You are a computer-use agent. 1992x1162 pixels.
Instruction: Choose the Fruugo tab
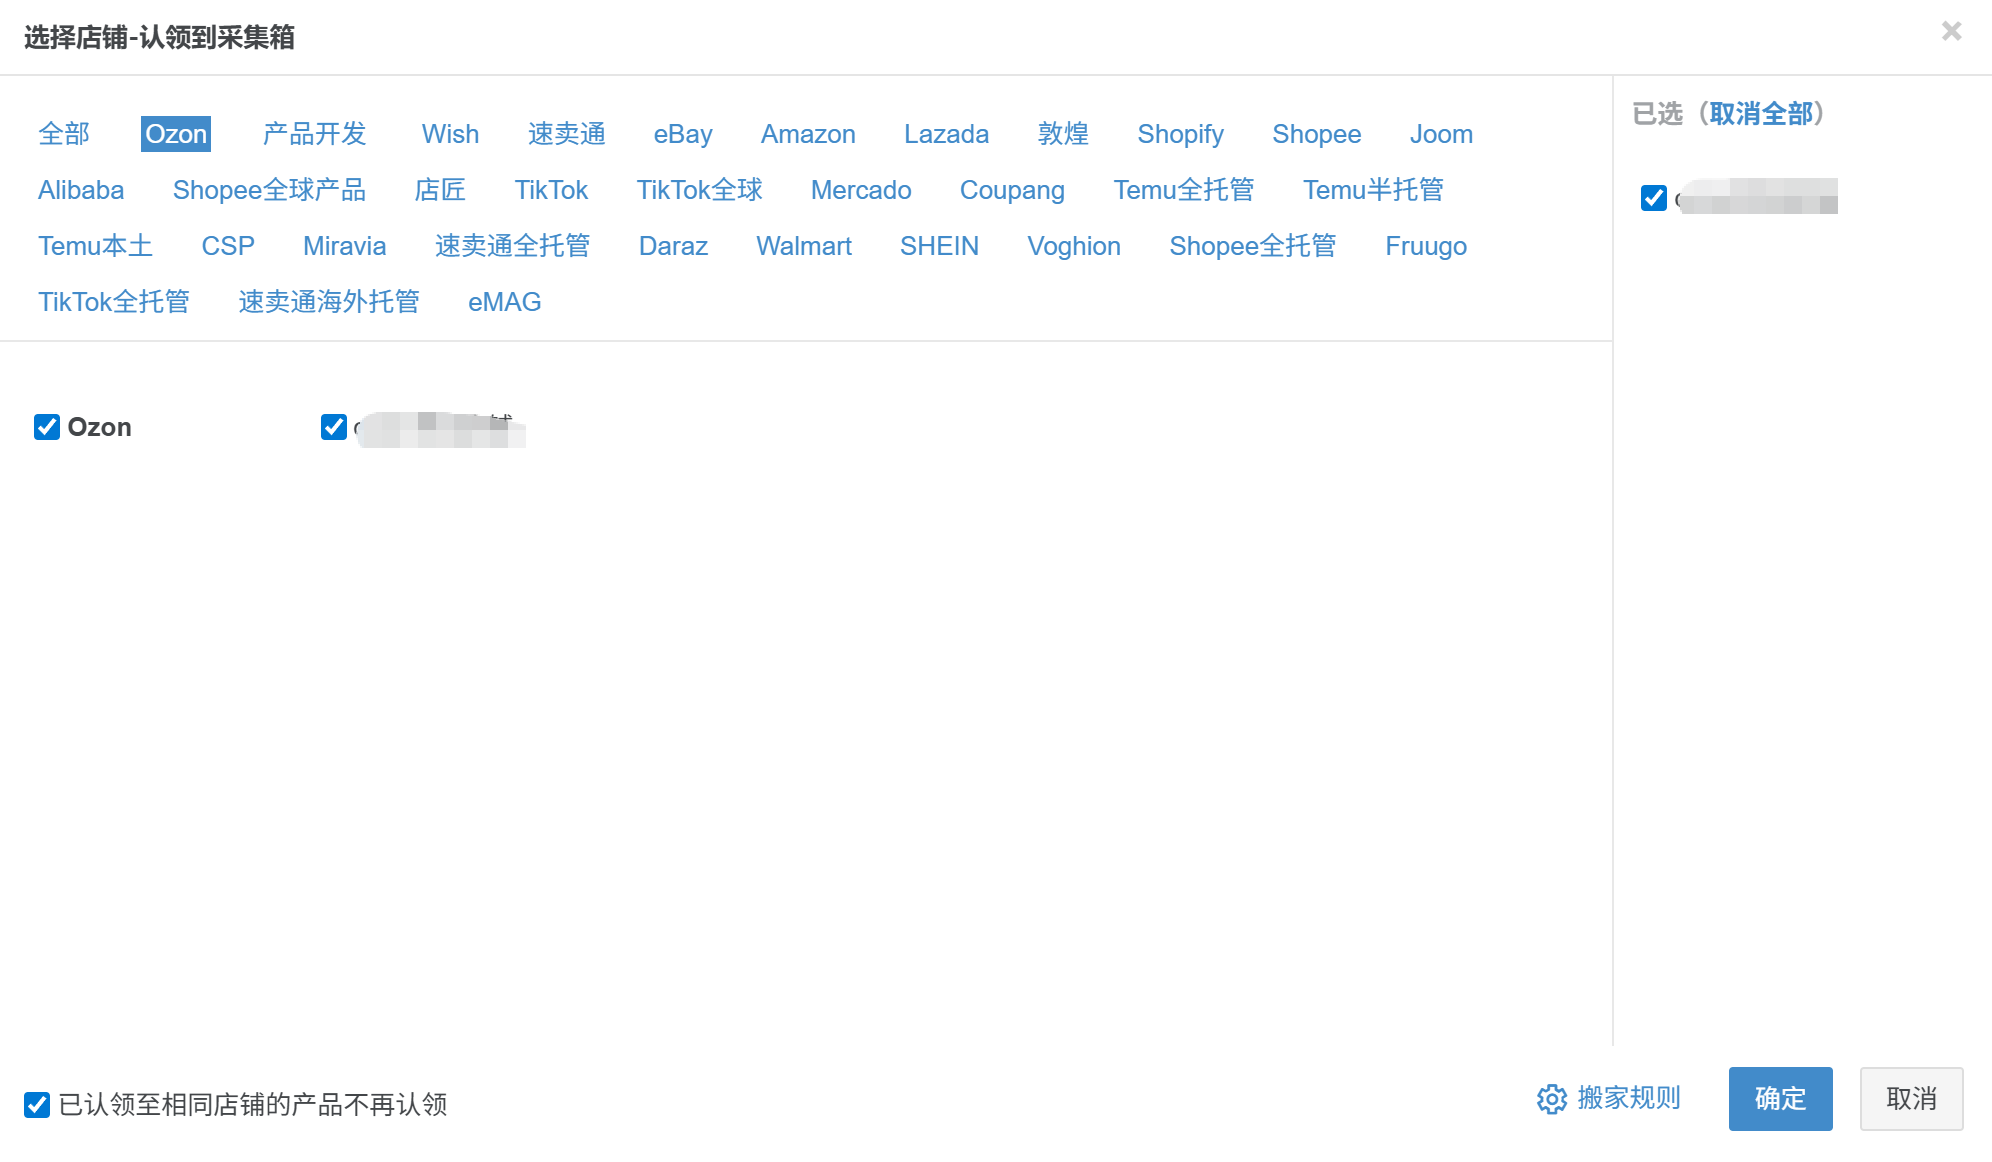point(1426,246)
